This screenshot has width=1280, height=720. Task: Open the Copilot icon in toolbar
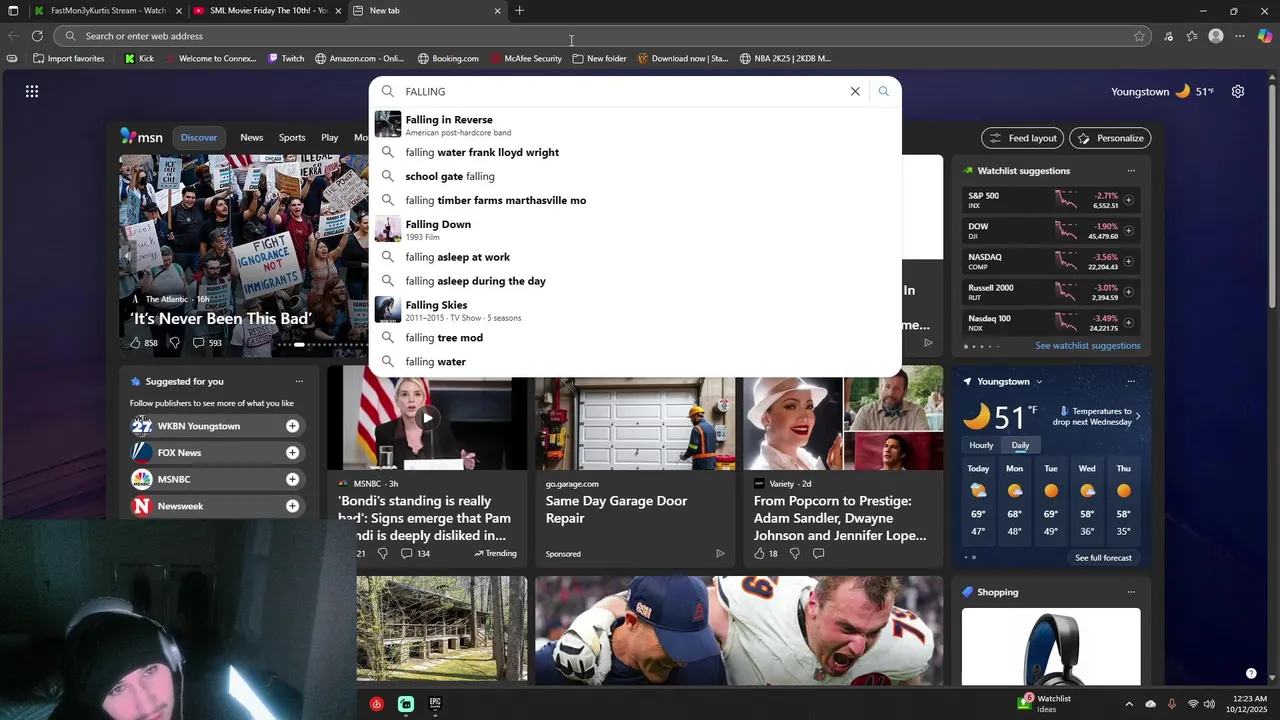pyautogui.click(x=1265, y=36)
